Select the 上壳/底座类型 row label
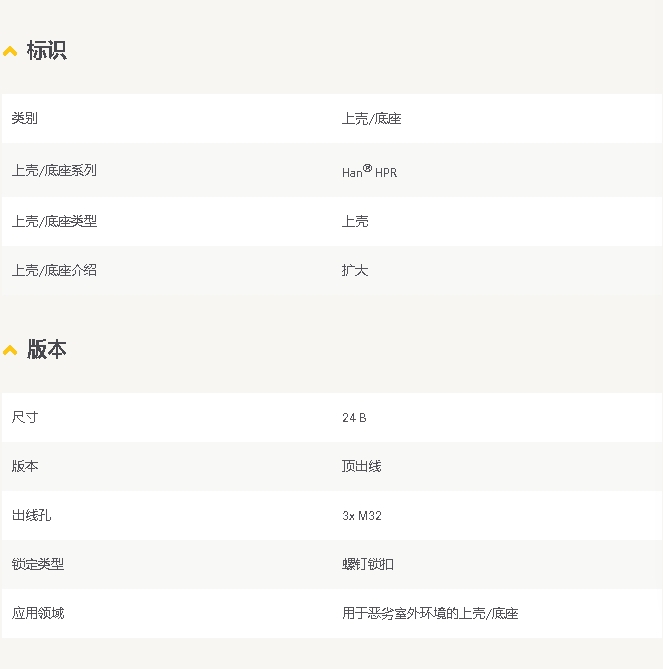 point(54,221)
